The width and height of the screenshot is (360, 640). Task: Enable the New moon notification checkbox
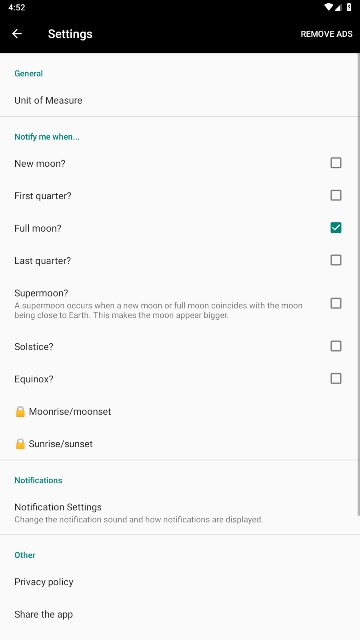(x=336, y=163)
